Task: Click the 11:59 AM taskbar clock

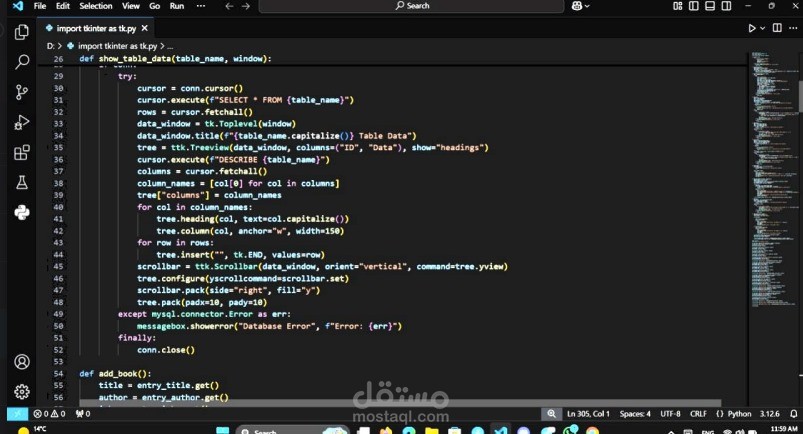Action: [784, 429]
